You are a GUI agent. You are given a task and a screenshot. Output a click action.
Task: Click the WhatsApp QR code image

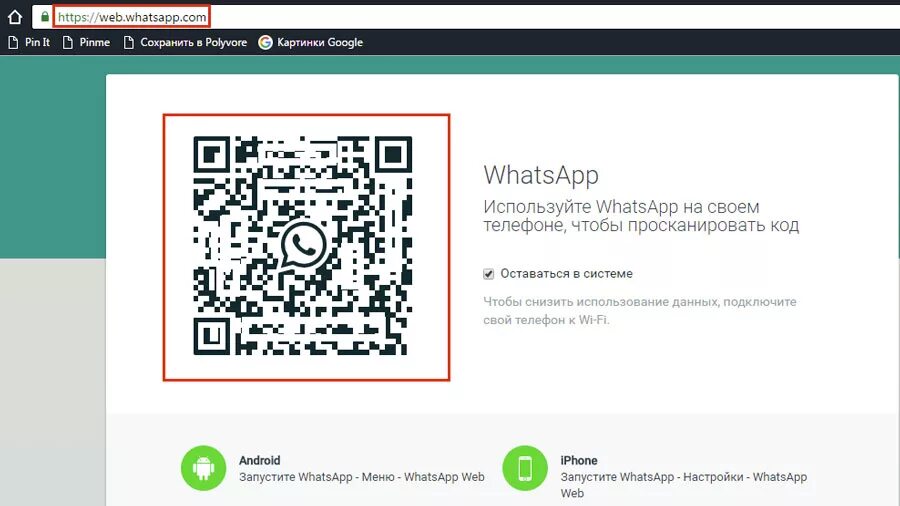point(302,246)
